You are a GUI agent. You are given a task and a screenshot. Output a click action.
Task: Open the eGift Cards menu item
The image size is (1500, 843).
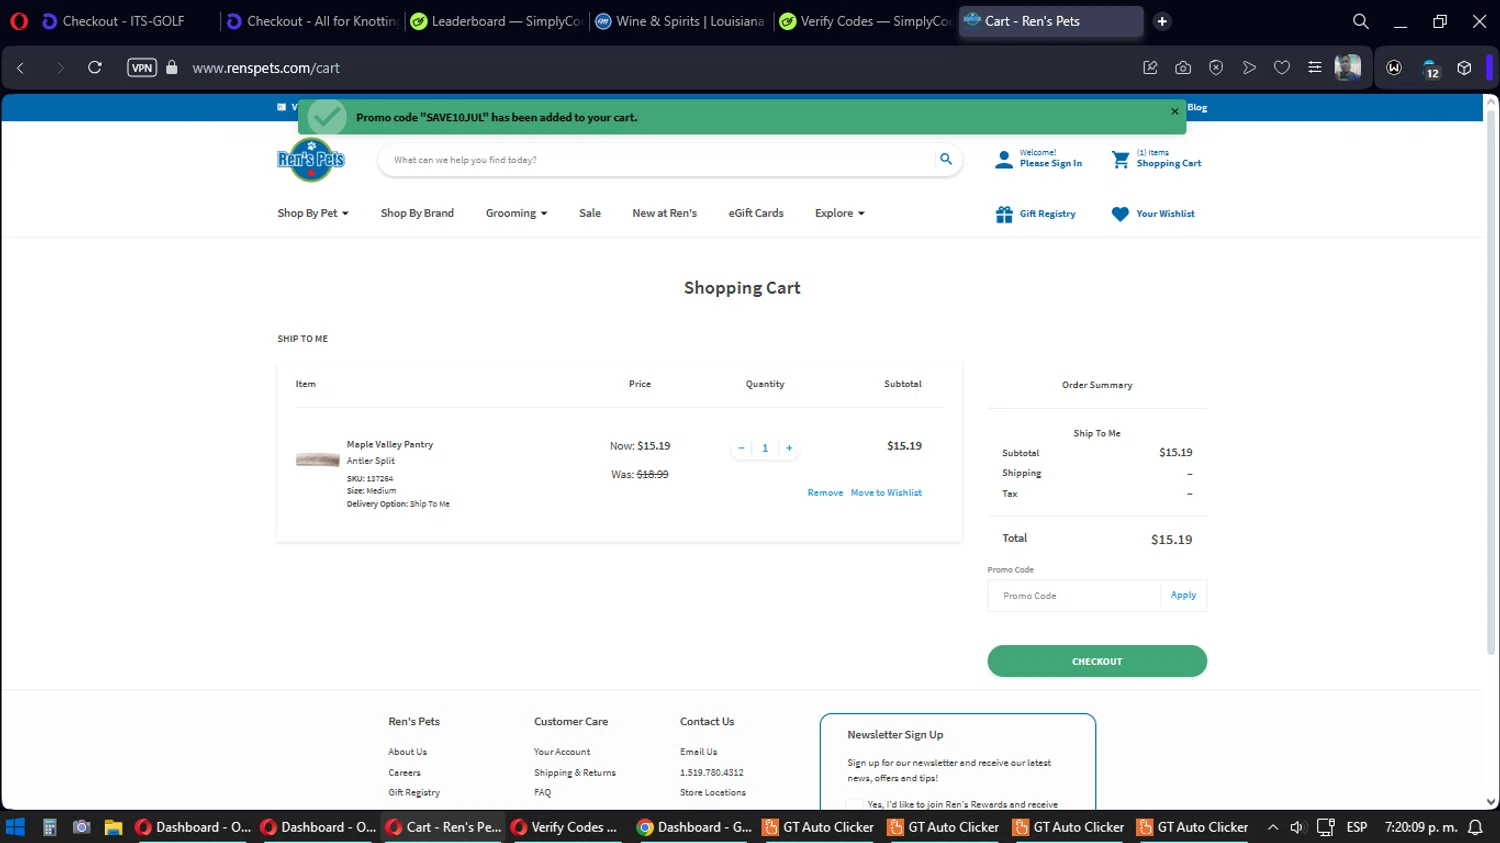point(756,213)
